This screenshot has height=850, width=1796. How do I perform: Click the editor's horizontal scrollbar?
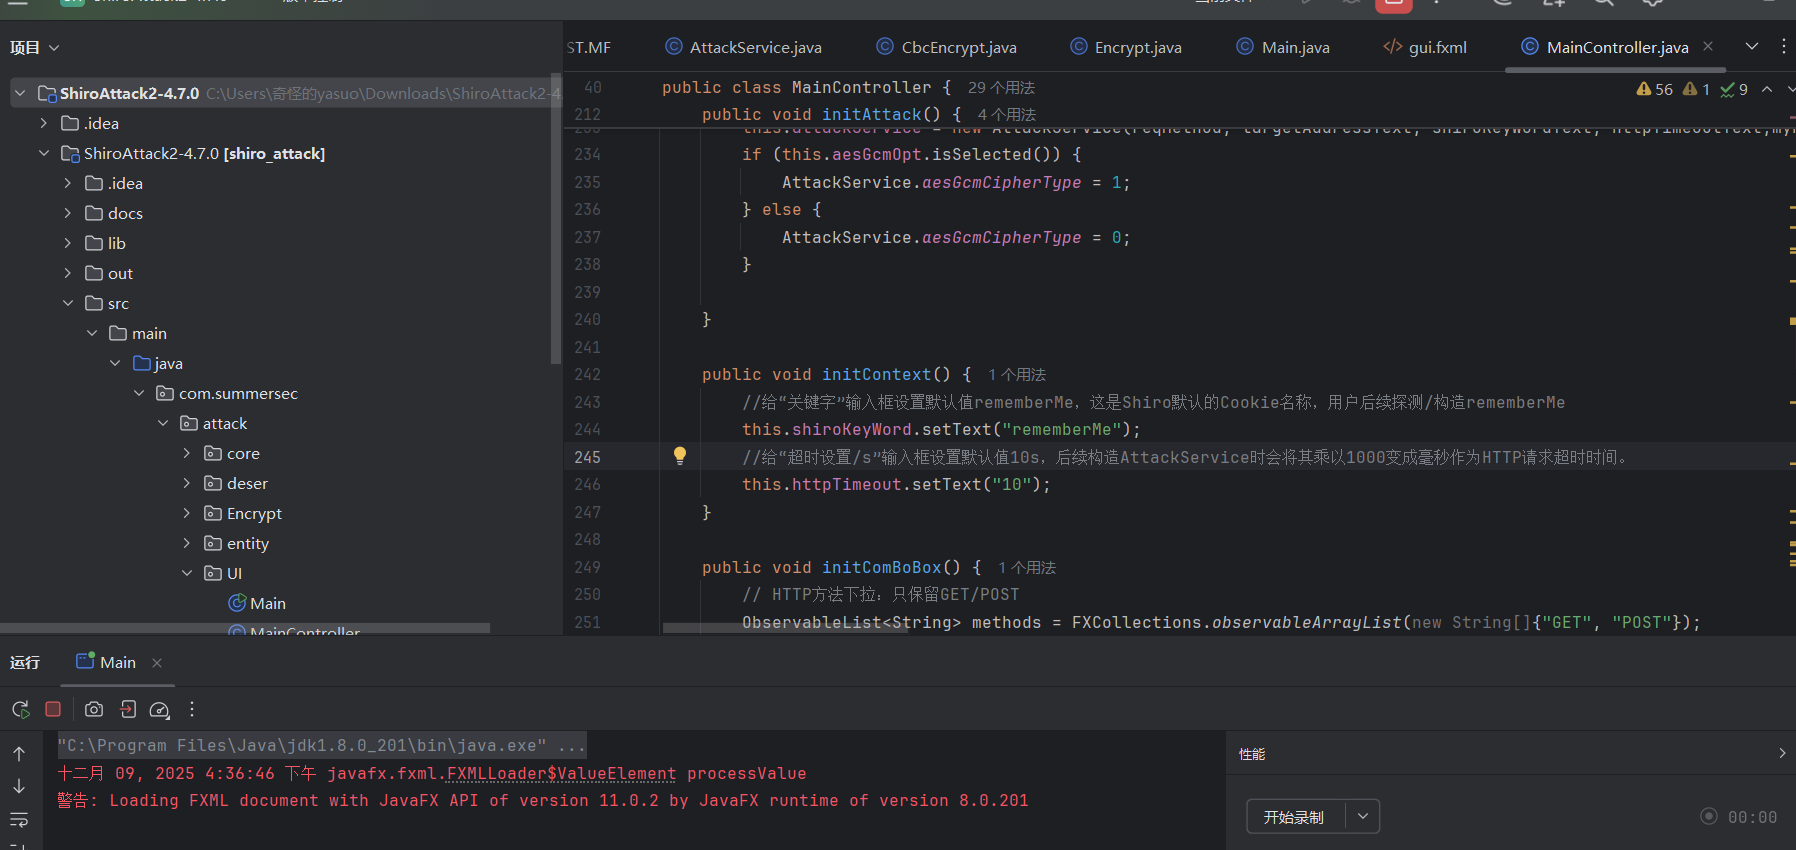[785, 628]
